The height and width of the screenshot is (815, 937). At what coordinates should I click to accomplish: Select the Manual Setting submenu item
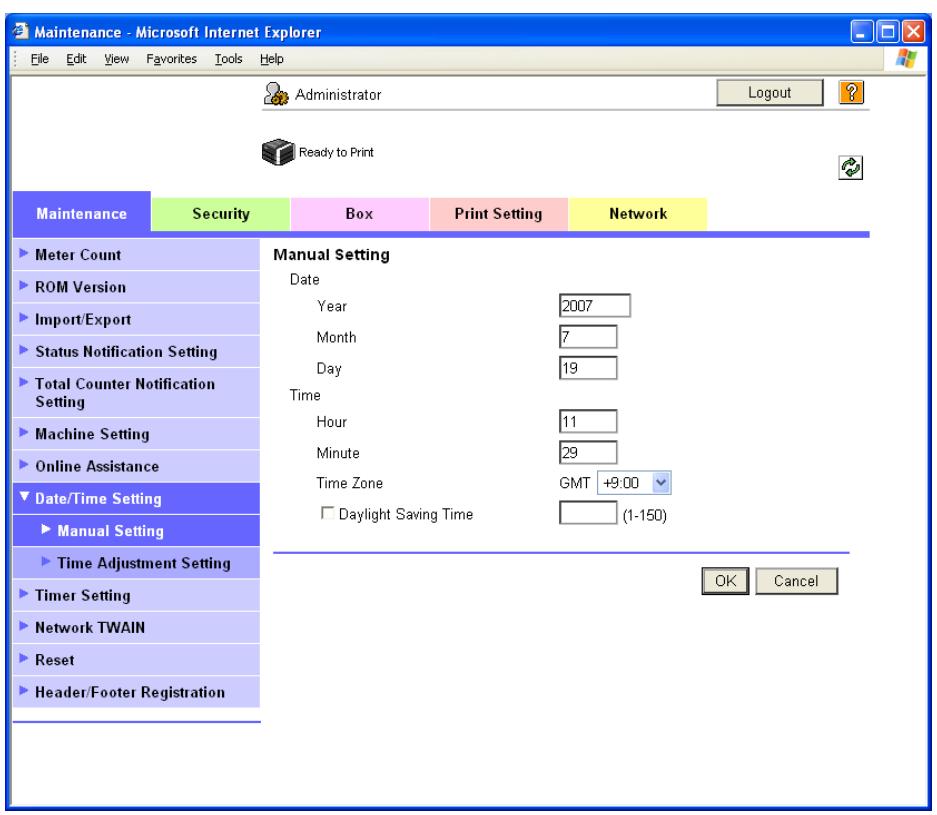click(136, 531)
